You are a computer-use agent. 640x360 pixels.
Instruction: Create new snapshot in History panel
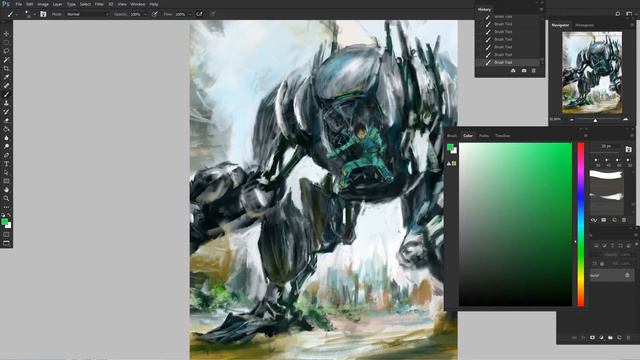point(524,71)
